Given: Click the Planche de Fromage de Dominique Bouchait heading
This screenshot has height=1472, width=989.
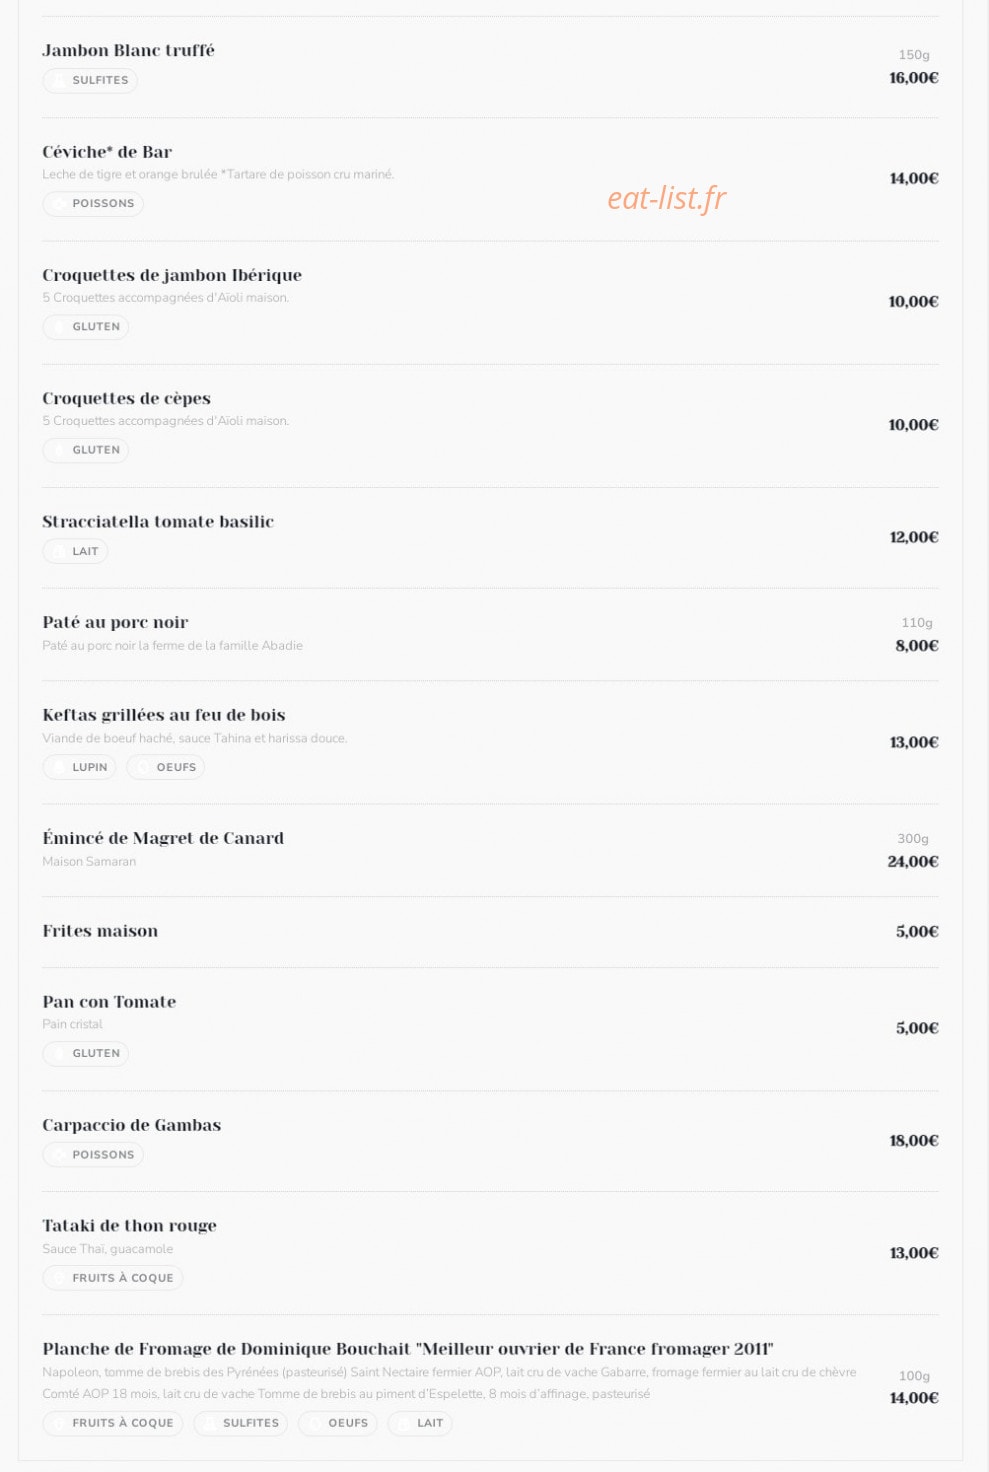Looking at the screenshot, I should coord(408,1349).
